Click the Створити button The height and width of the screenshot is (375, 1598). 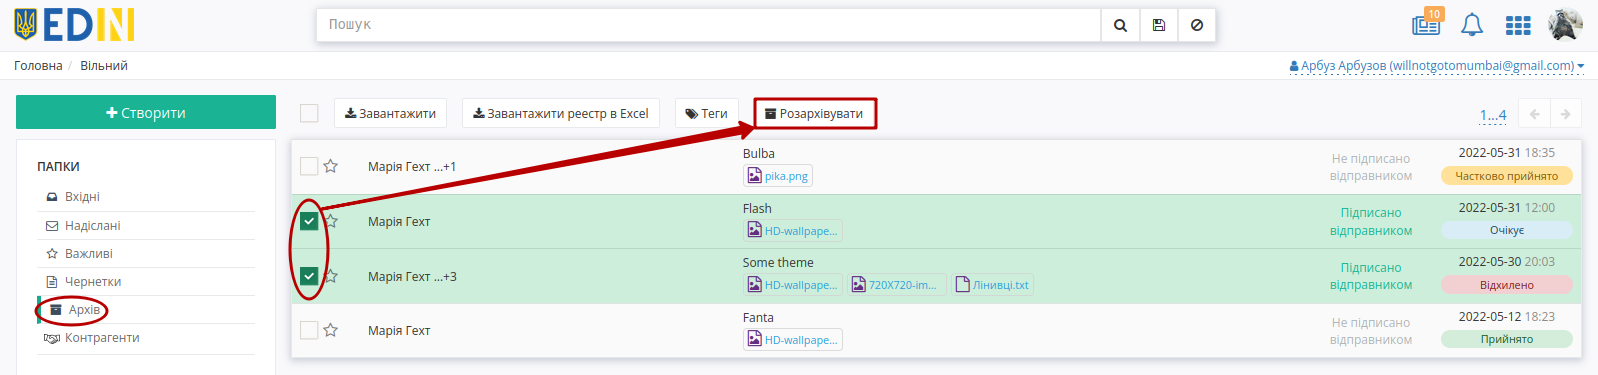tap(146, 112)
